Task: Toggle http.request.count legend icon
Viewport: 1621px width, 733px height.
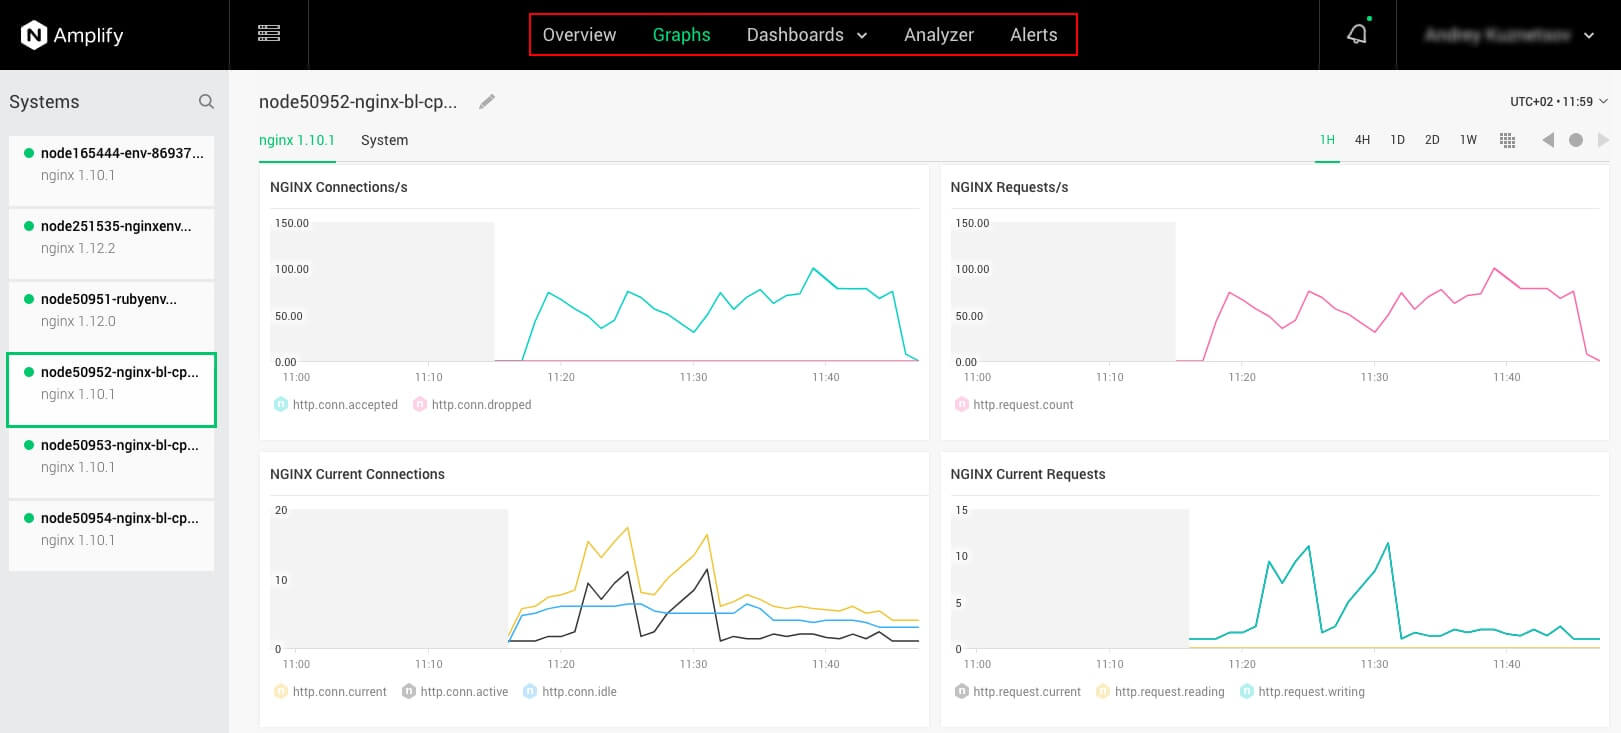Action: point(962,404)
